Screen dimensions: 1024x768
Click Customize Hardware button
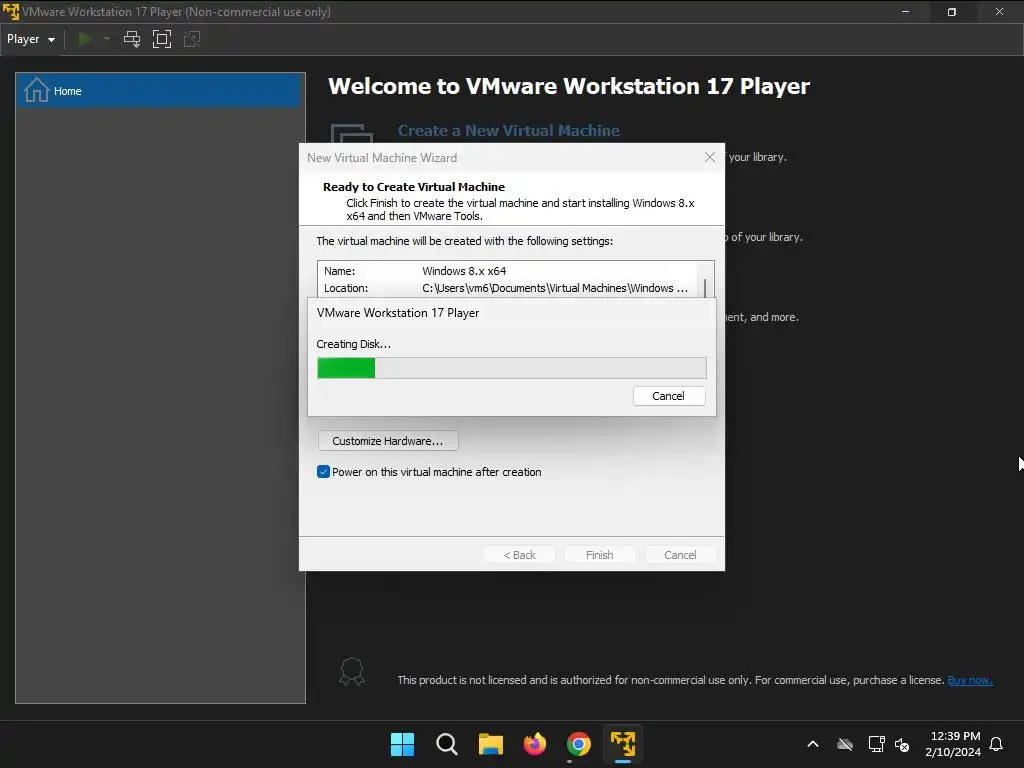[388, 441]
